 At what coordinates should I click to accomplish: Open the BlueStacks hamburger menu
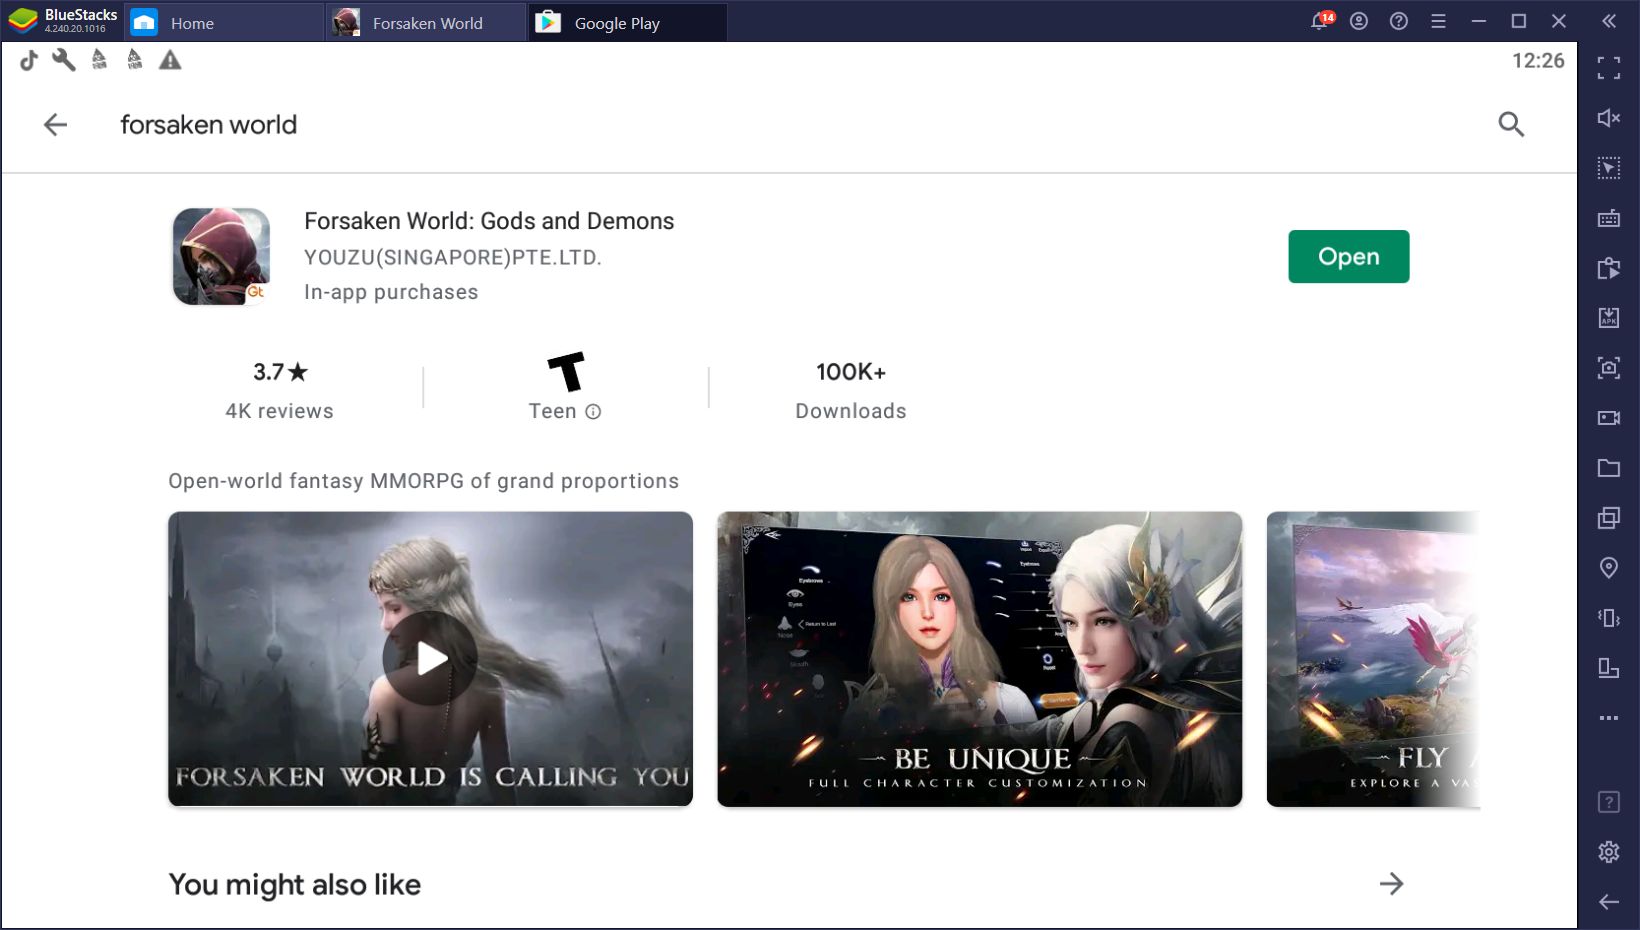pyautogui.click(x=1438, y=21)
